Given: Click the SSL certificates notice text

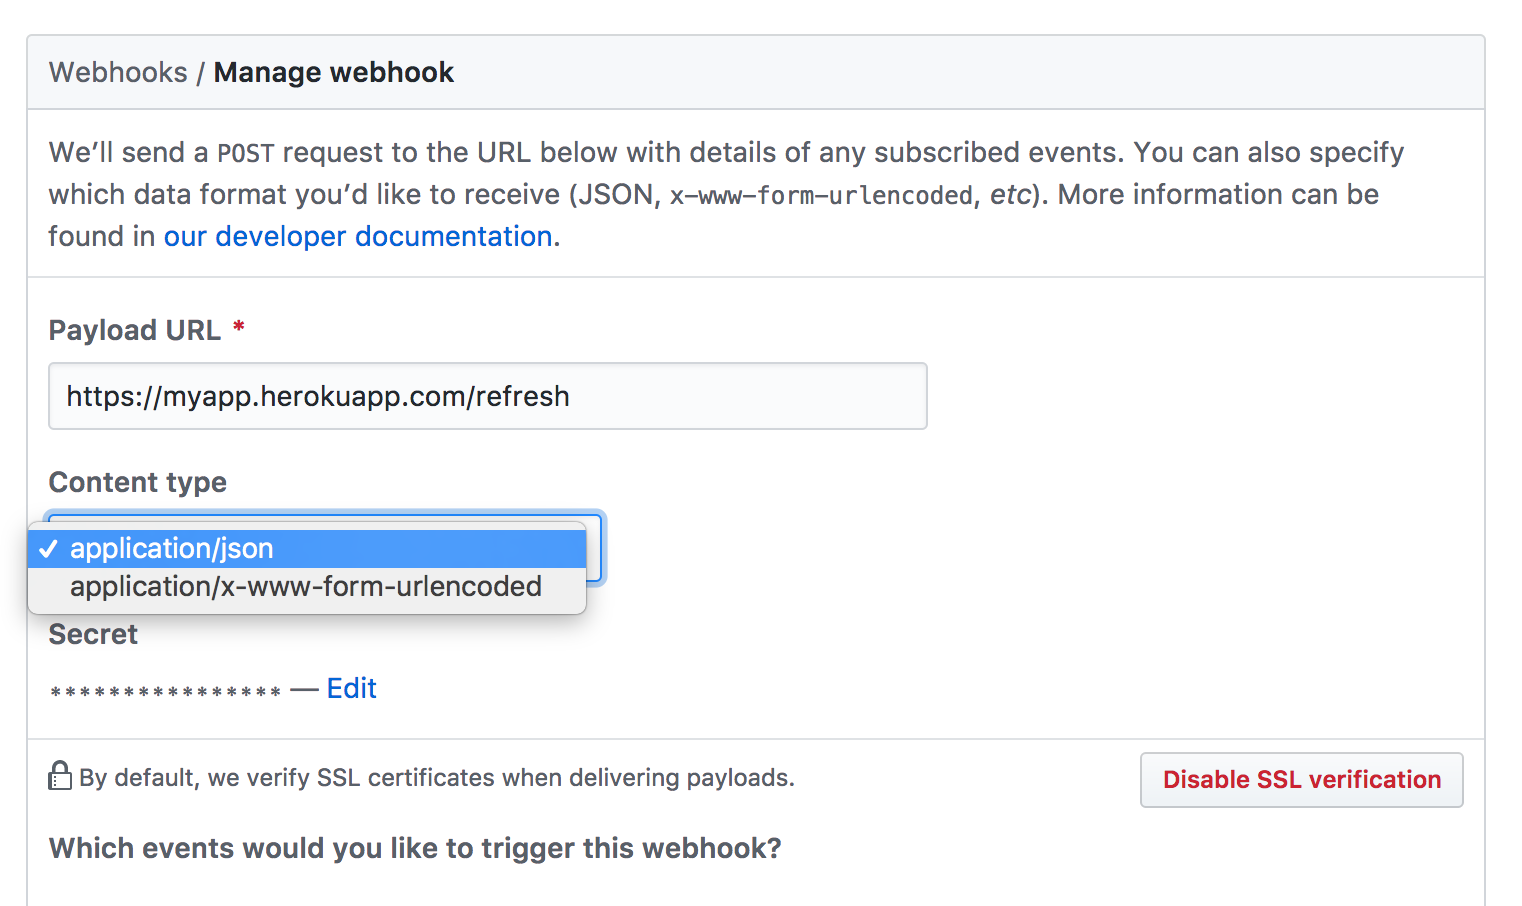Looking at the screenshot, I should [437, 778].
